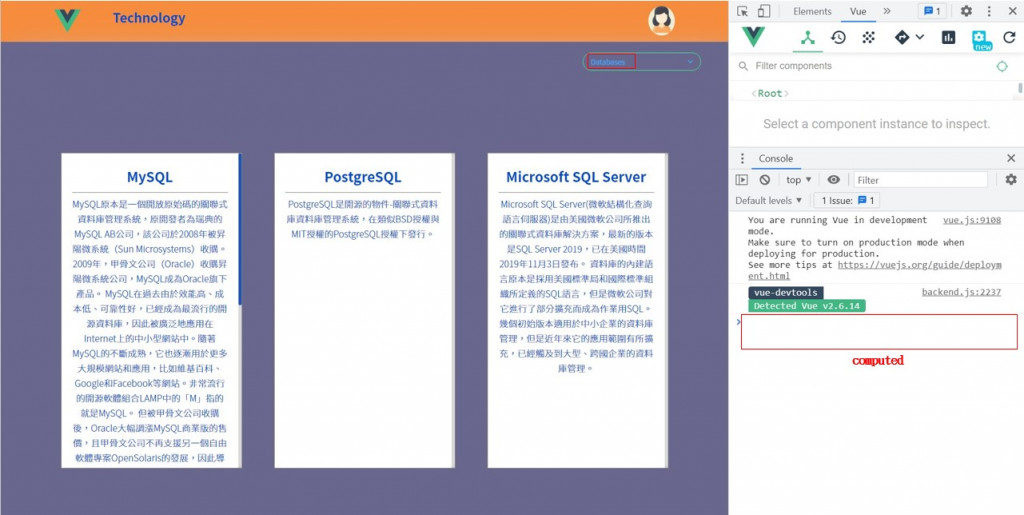
Task: Toggle the live expression eye icon
Action: (834, 179)
